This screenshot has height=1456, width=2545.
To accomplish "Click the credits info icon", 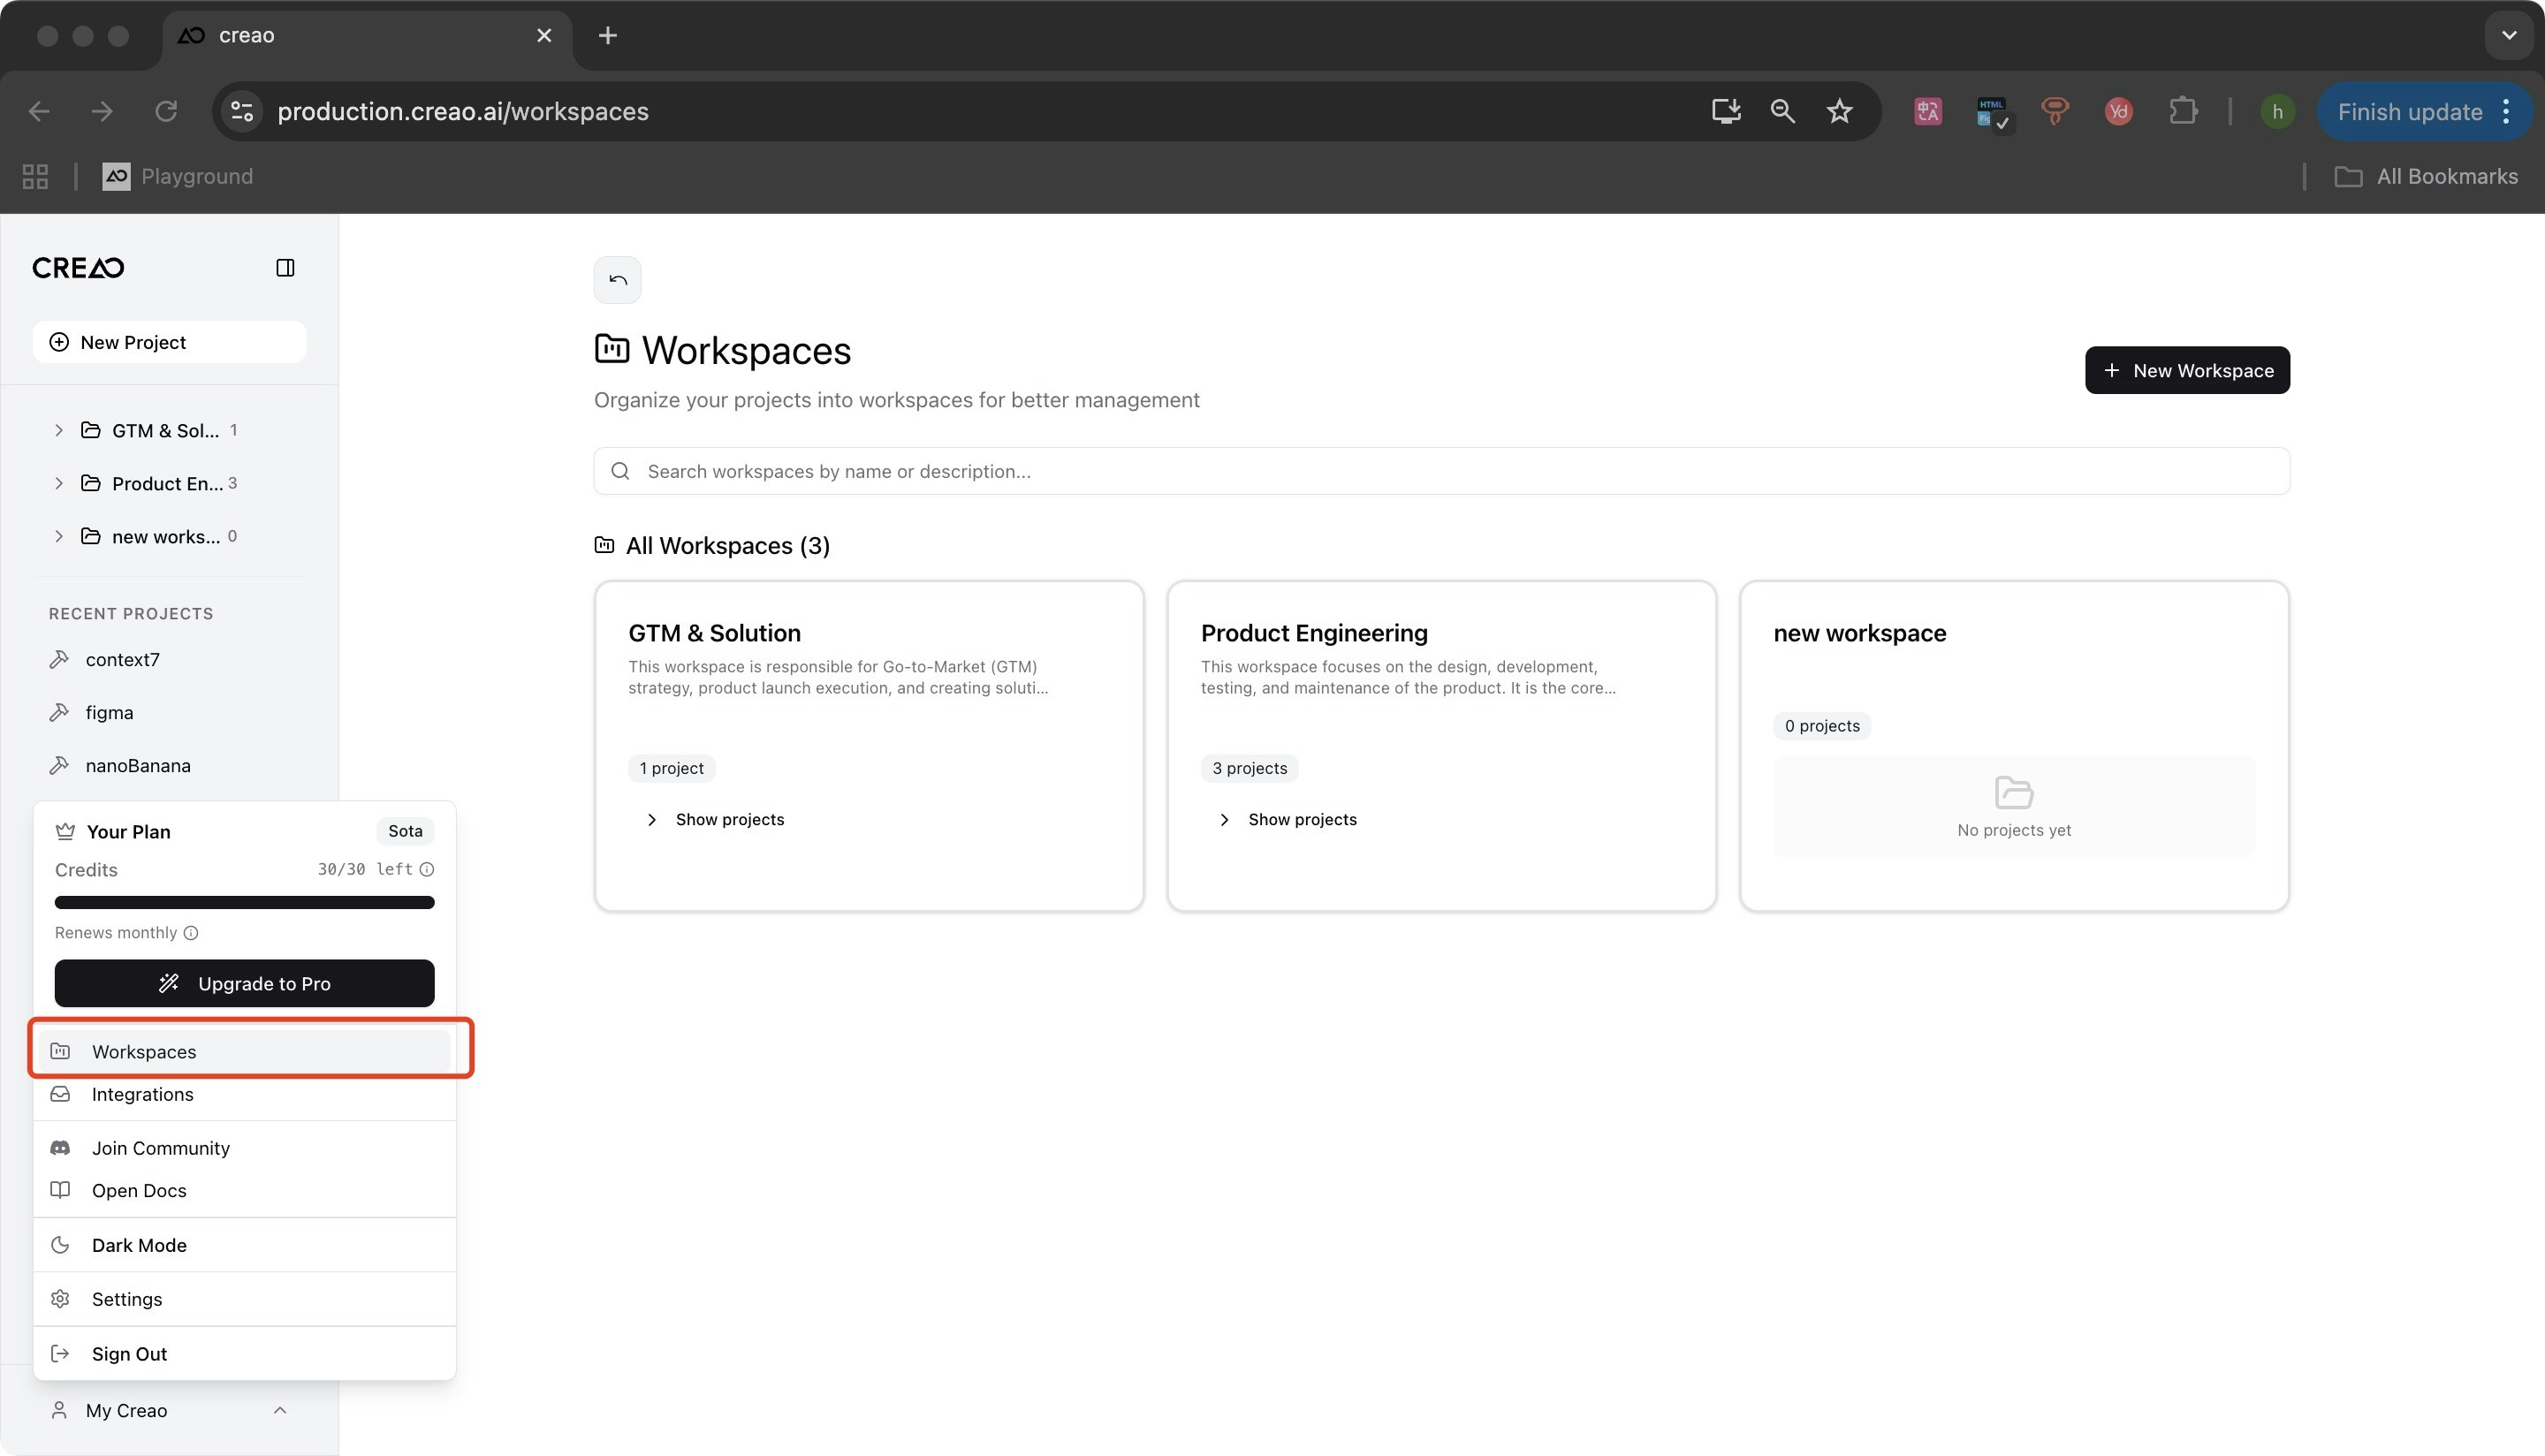I will tap(427, 870).
